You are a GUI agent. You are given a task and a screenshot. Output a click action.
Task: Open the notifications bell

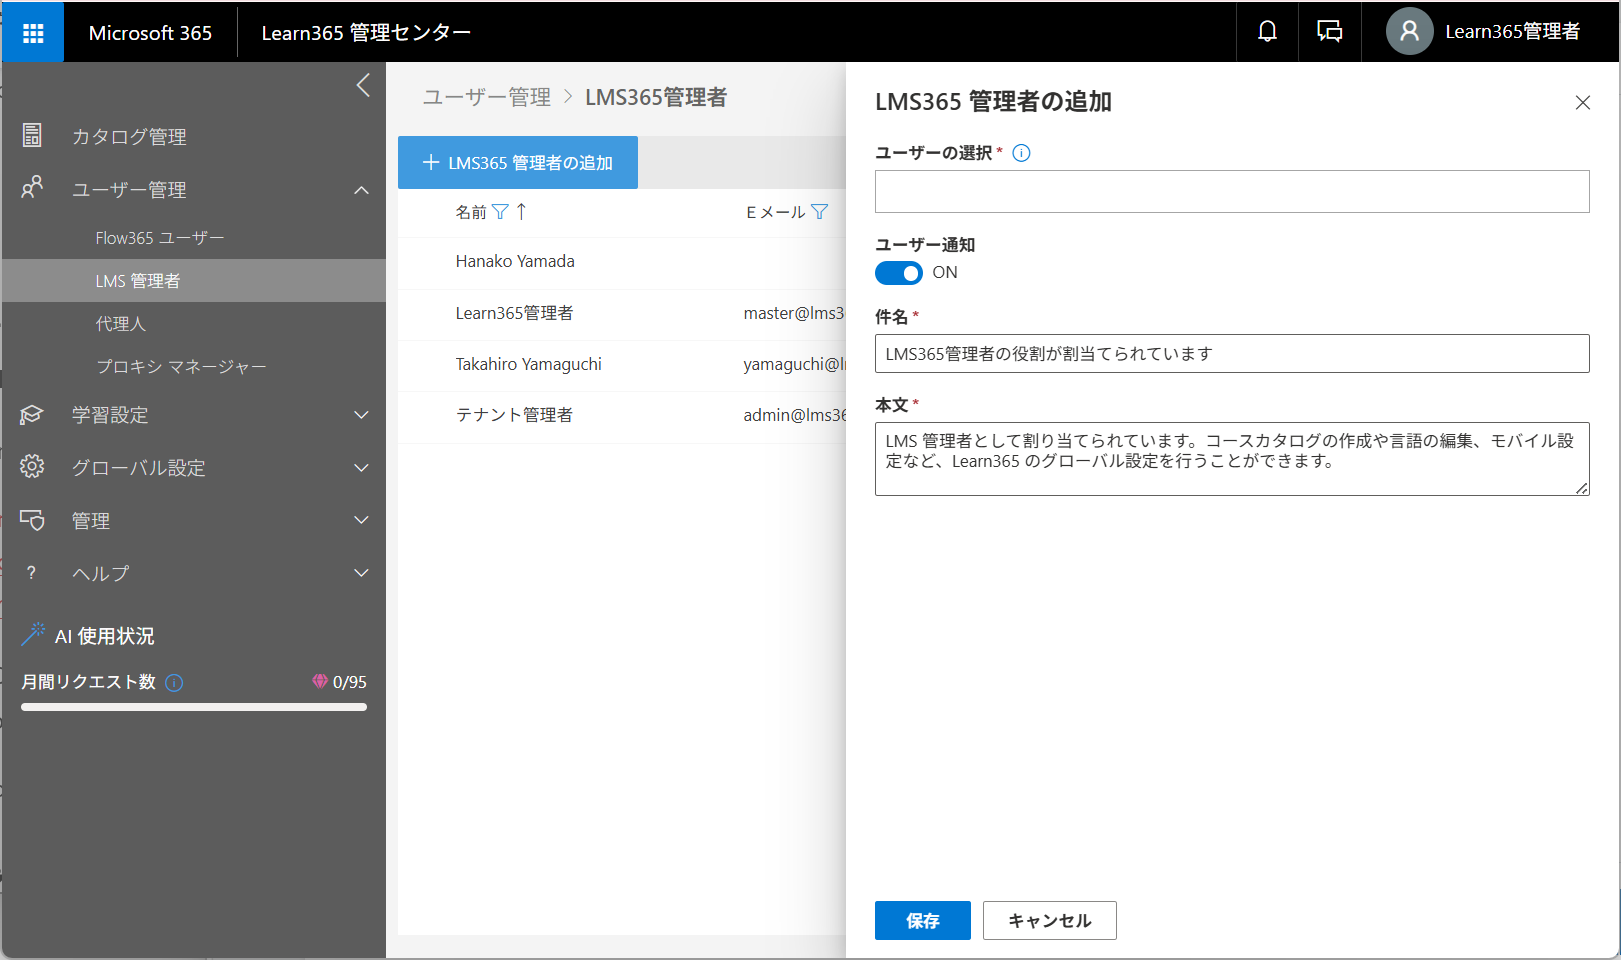[1267, 32]
